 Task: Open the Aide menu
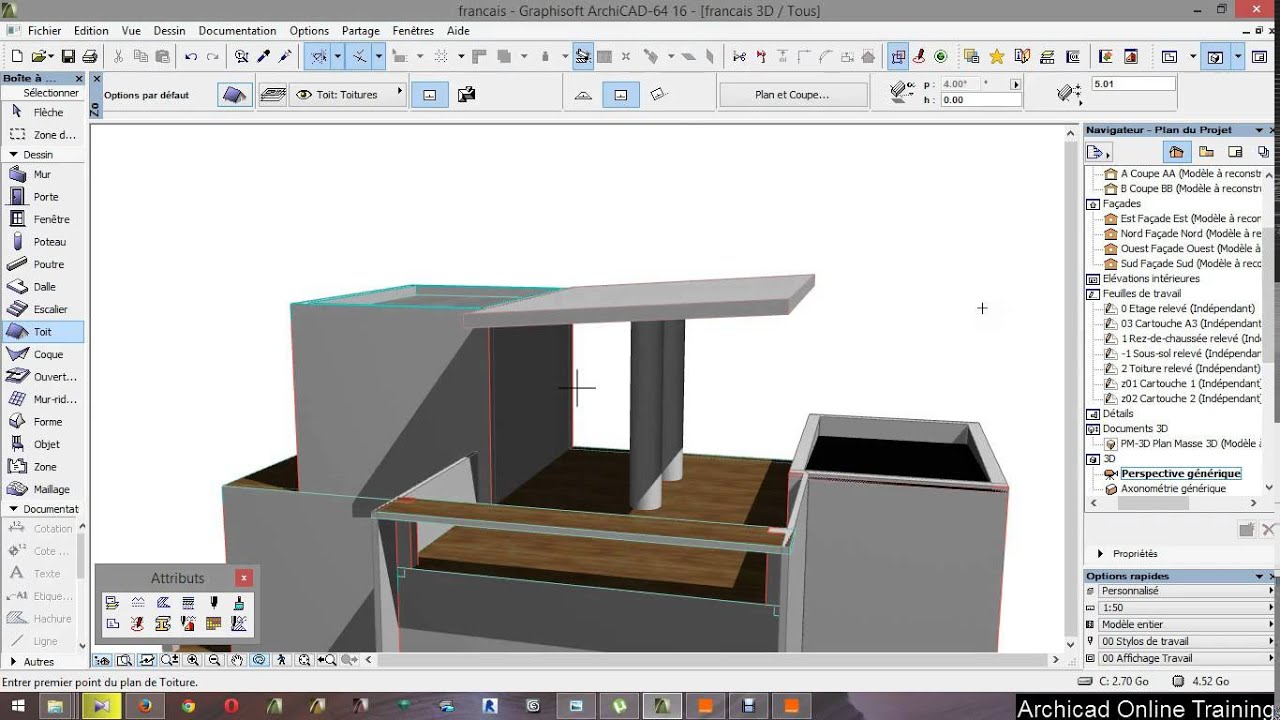tap(458, 31)
